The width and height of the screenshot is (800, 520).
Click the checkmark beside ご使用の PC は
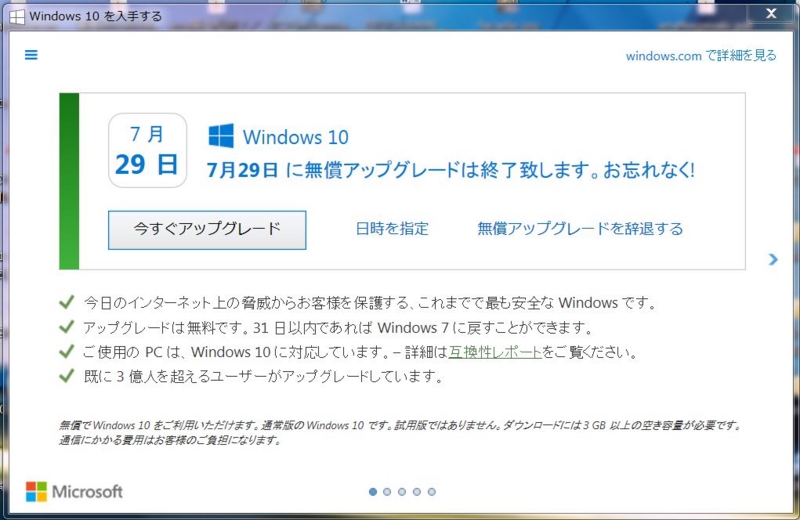67,351
